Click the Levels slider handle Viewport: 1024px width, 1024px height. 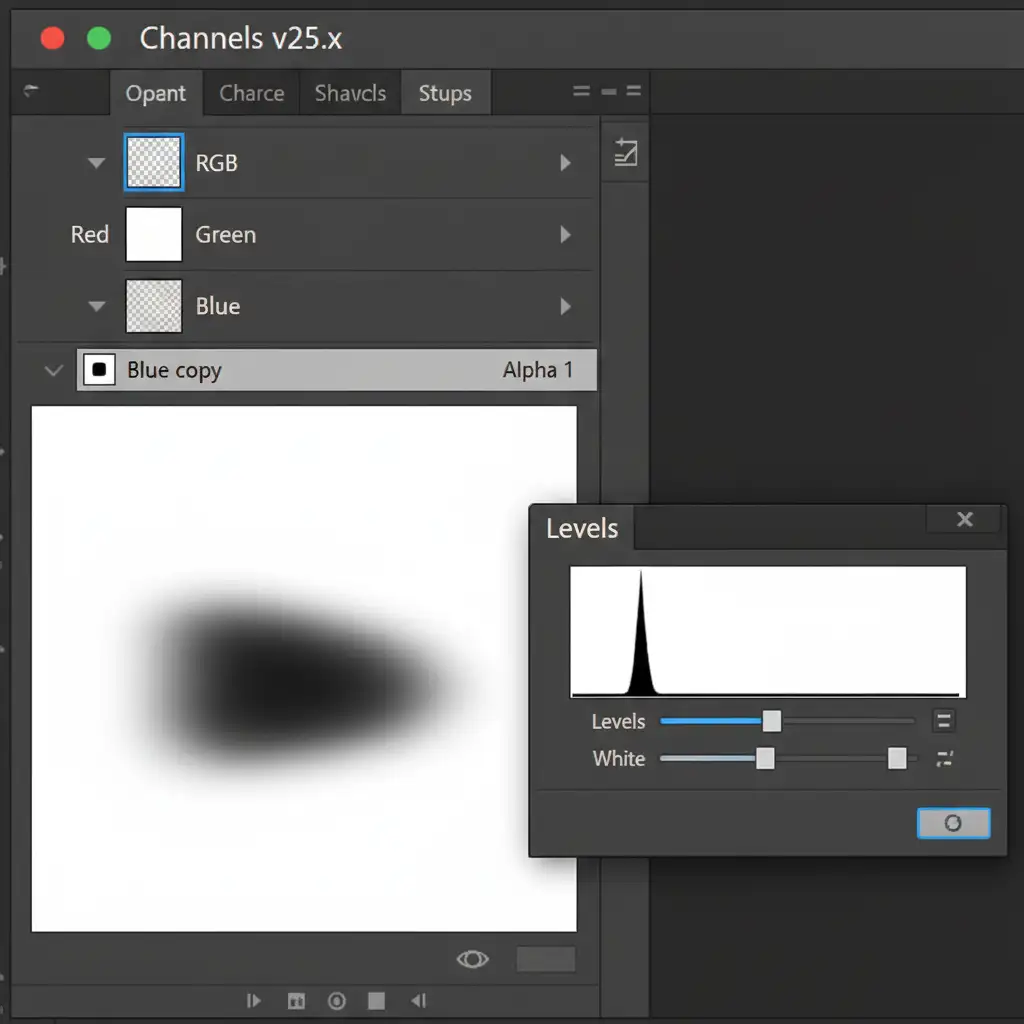[x=771, y=721]
